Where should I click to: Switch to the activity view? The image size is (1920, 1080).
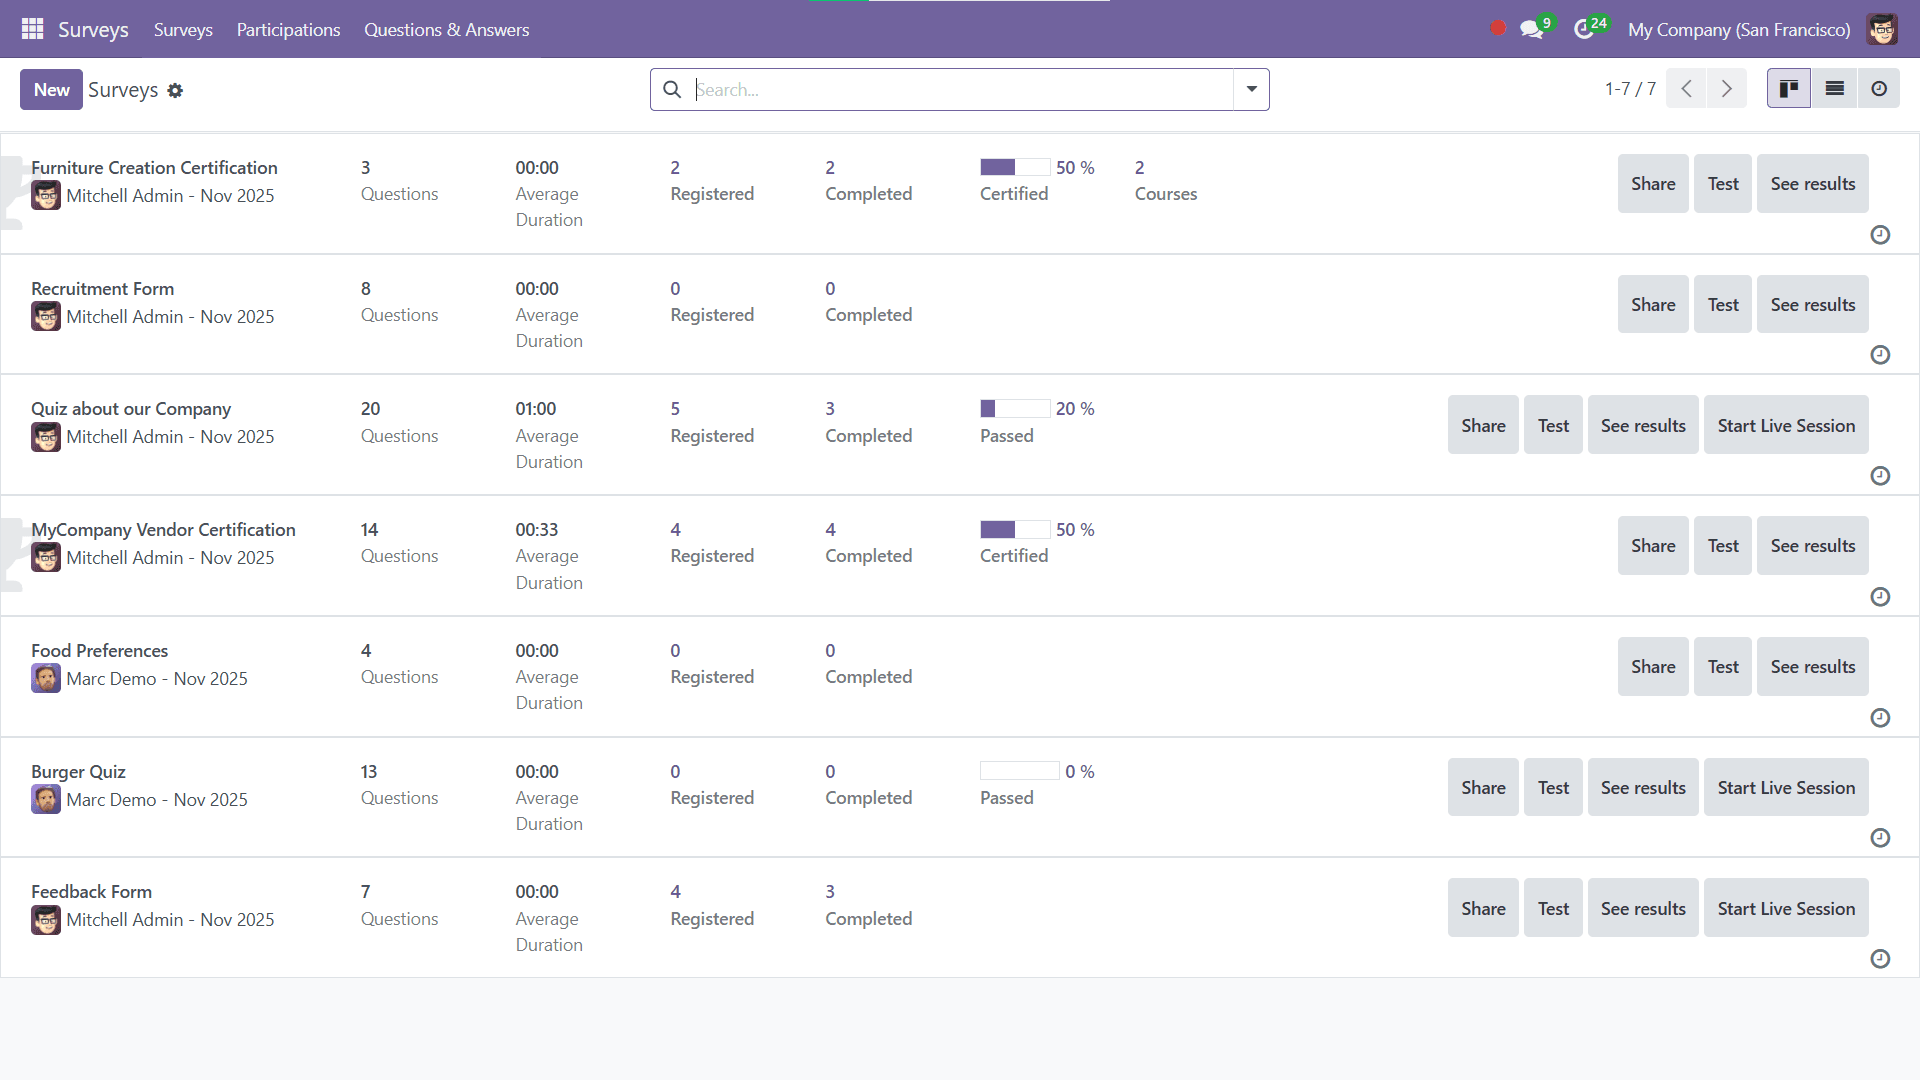(x=1879, y=88)
